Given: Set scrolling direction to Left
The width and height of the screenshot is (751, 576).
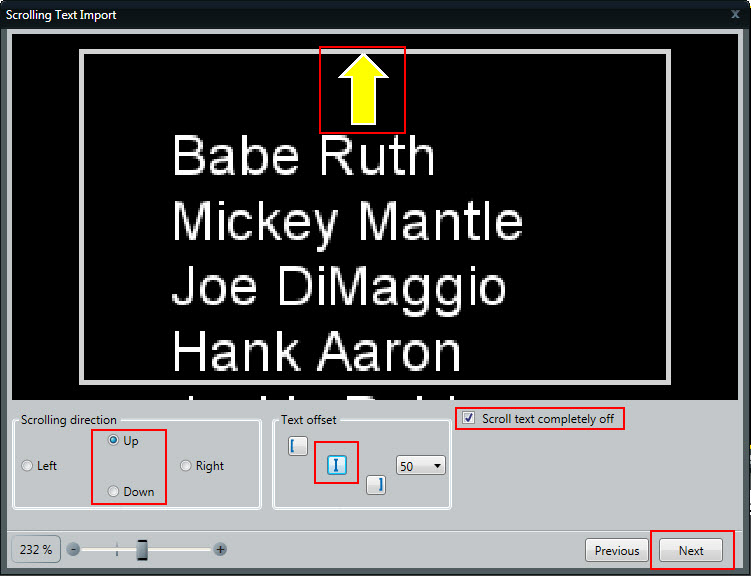Looking at the screenshot, I should (27, 466).
